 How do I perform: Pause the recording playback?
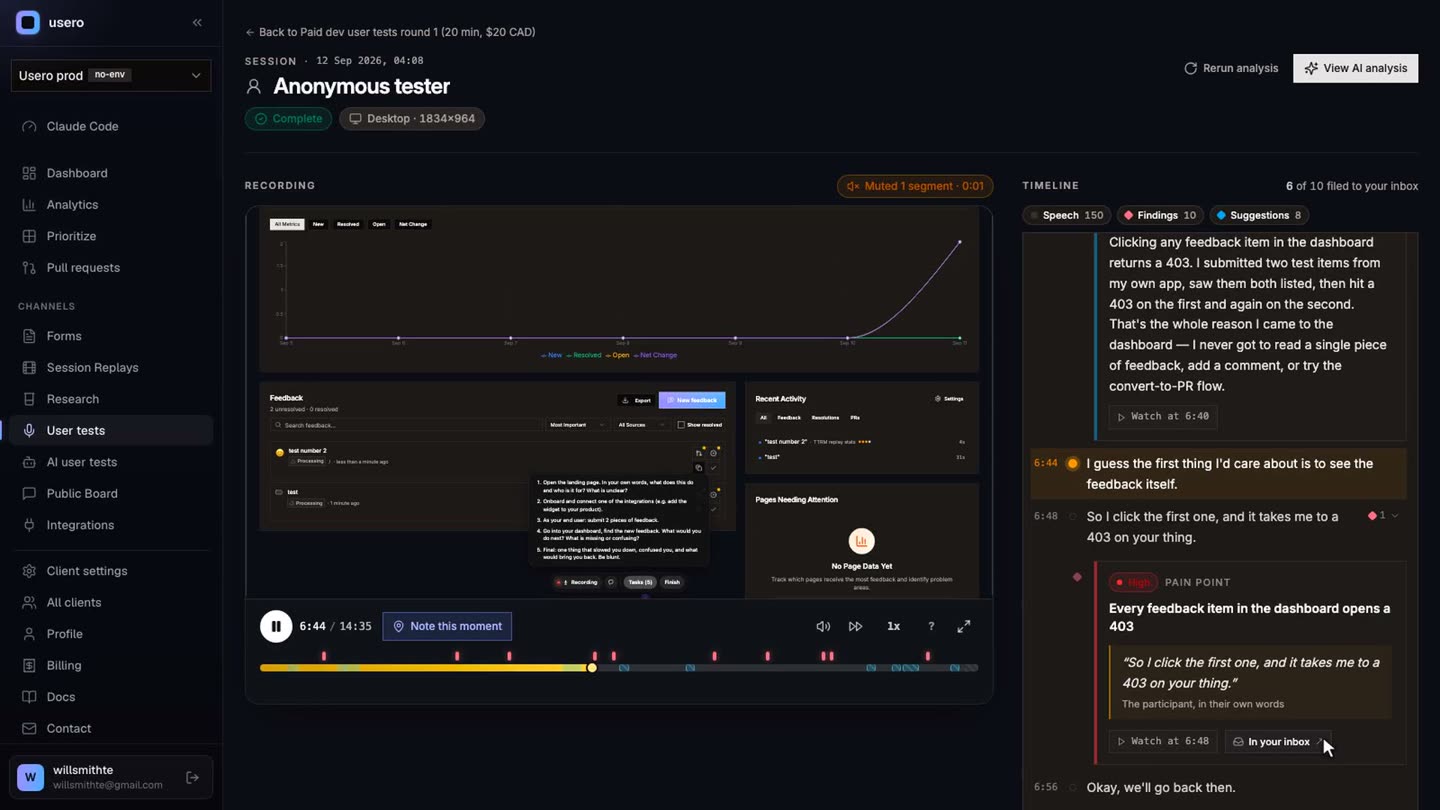276,626
